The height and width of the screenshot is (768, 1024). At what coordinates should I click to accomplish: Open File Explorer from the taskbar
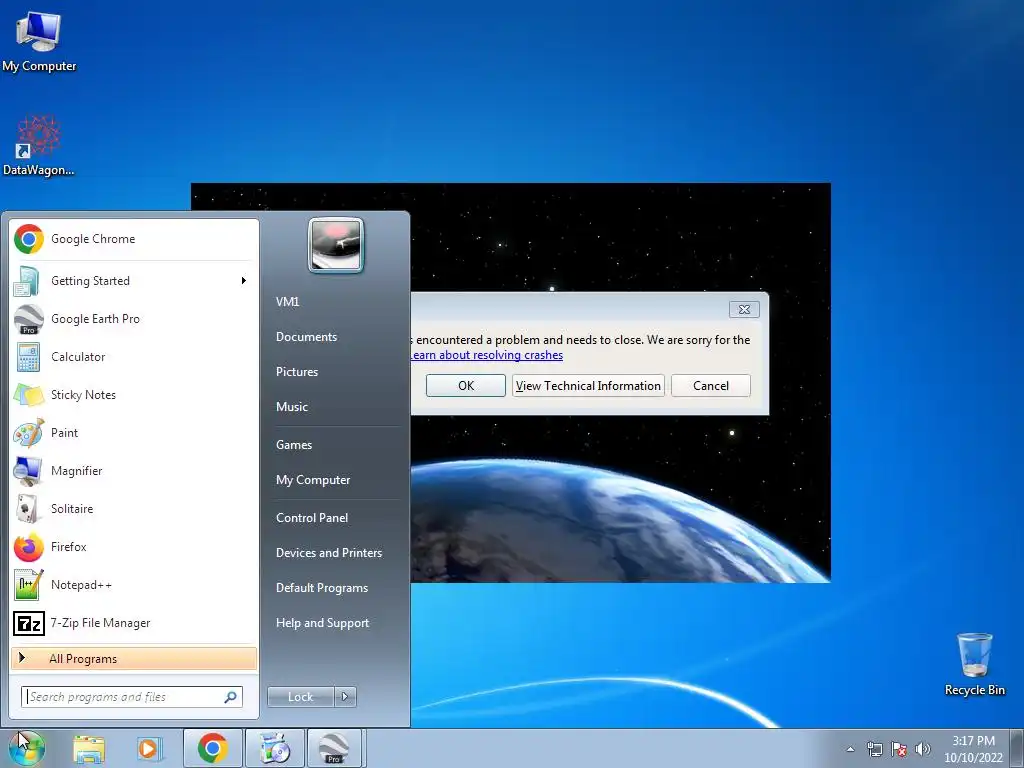click(x=89, y=748)
